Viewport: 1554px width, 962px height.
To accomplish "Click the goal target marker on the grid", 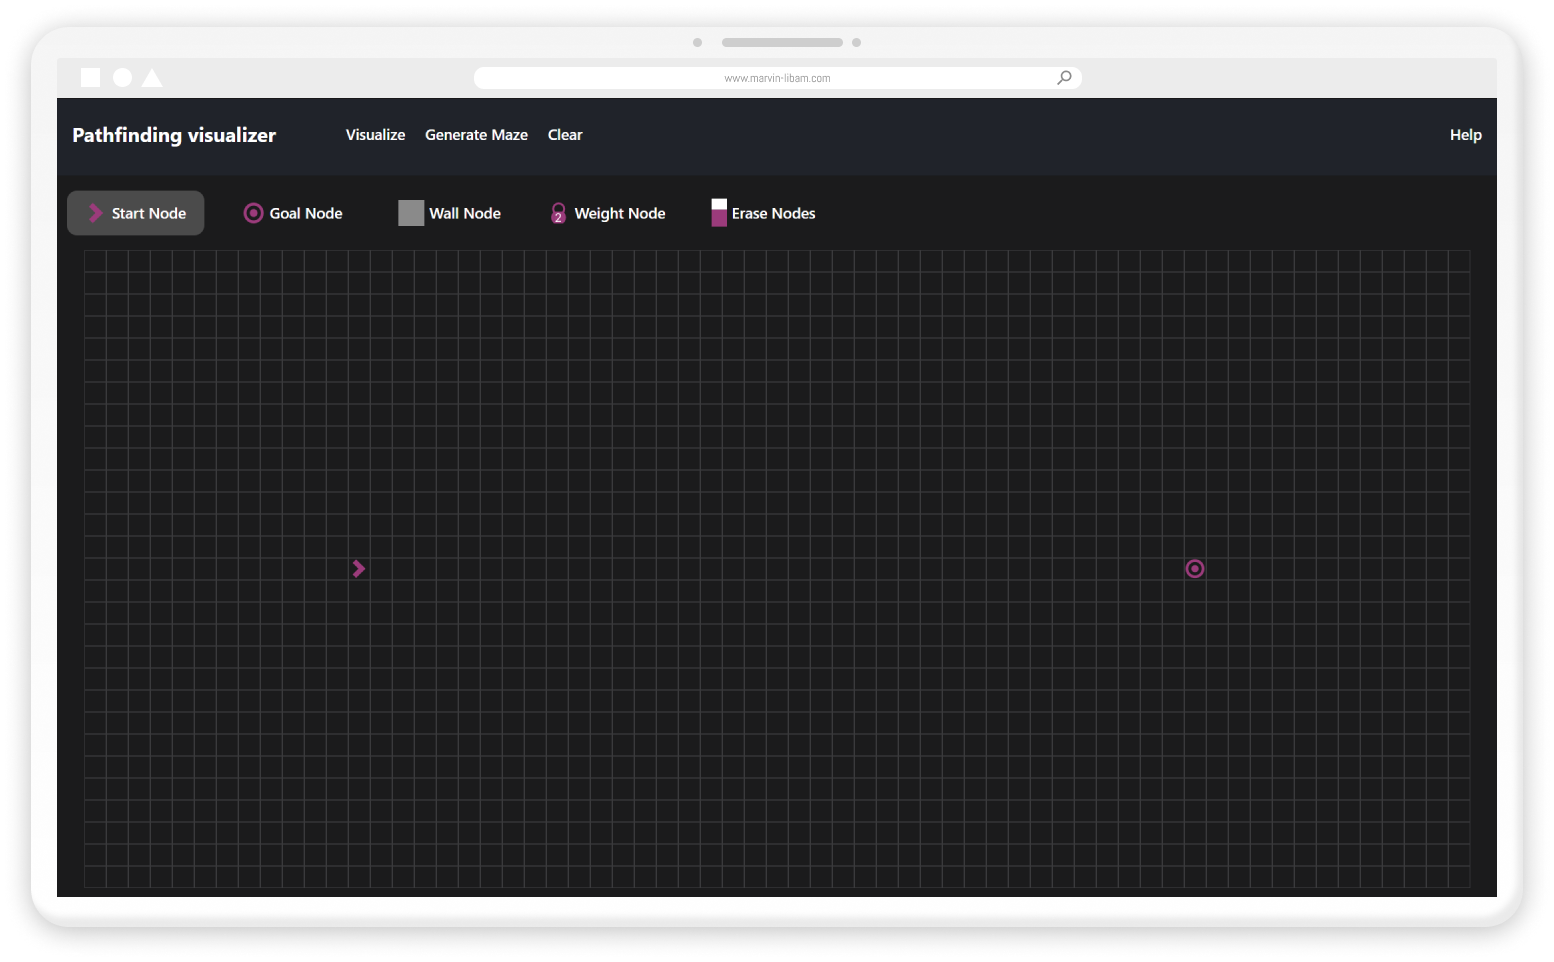I will tap(1194, 568).
